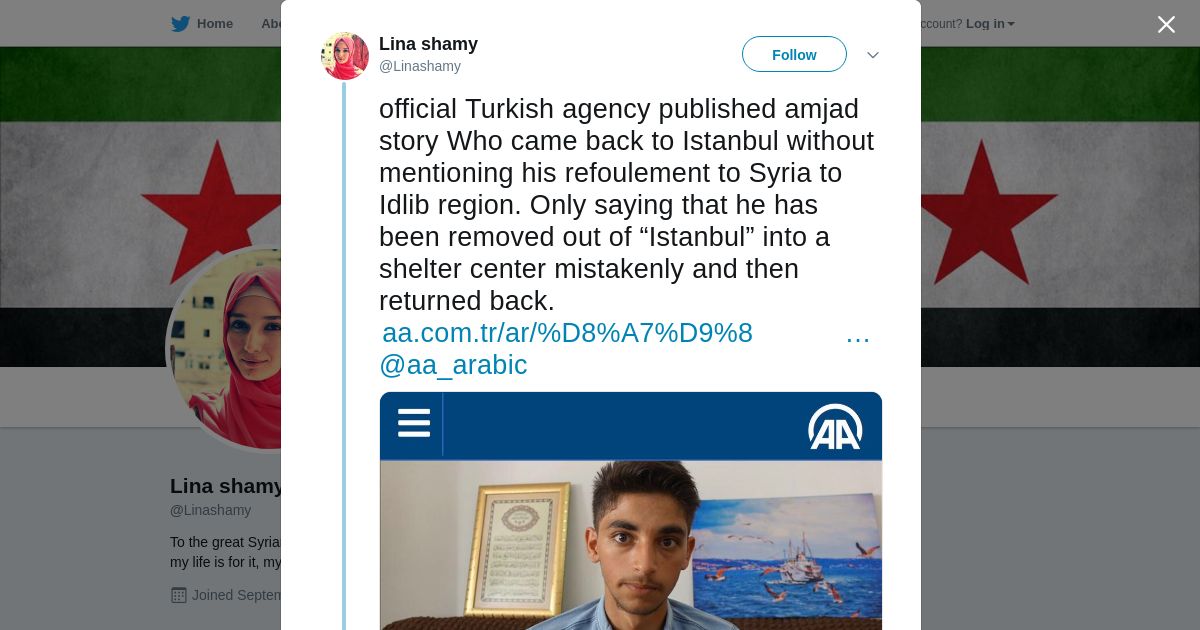Follow Lina shamy from the tweet
Screen dimensions: 1200x630
pos(794,54)
